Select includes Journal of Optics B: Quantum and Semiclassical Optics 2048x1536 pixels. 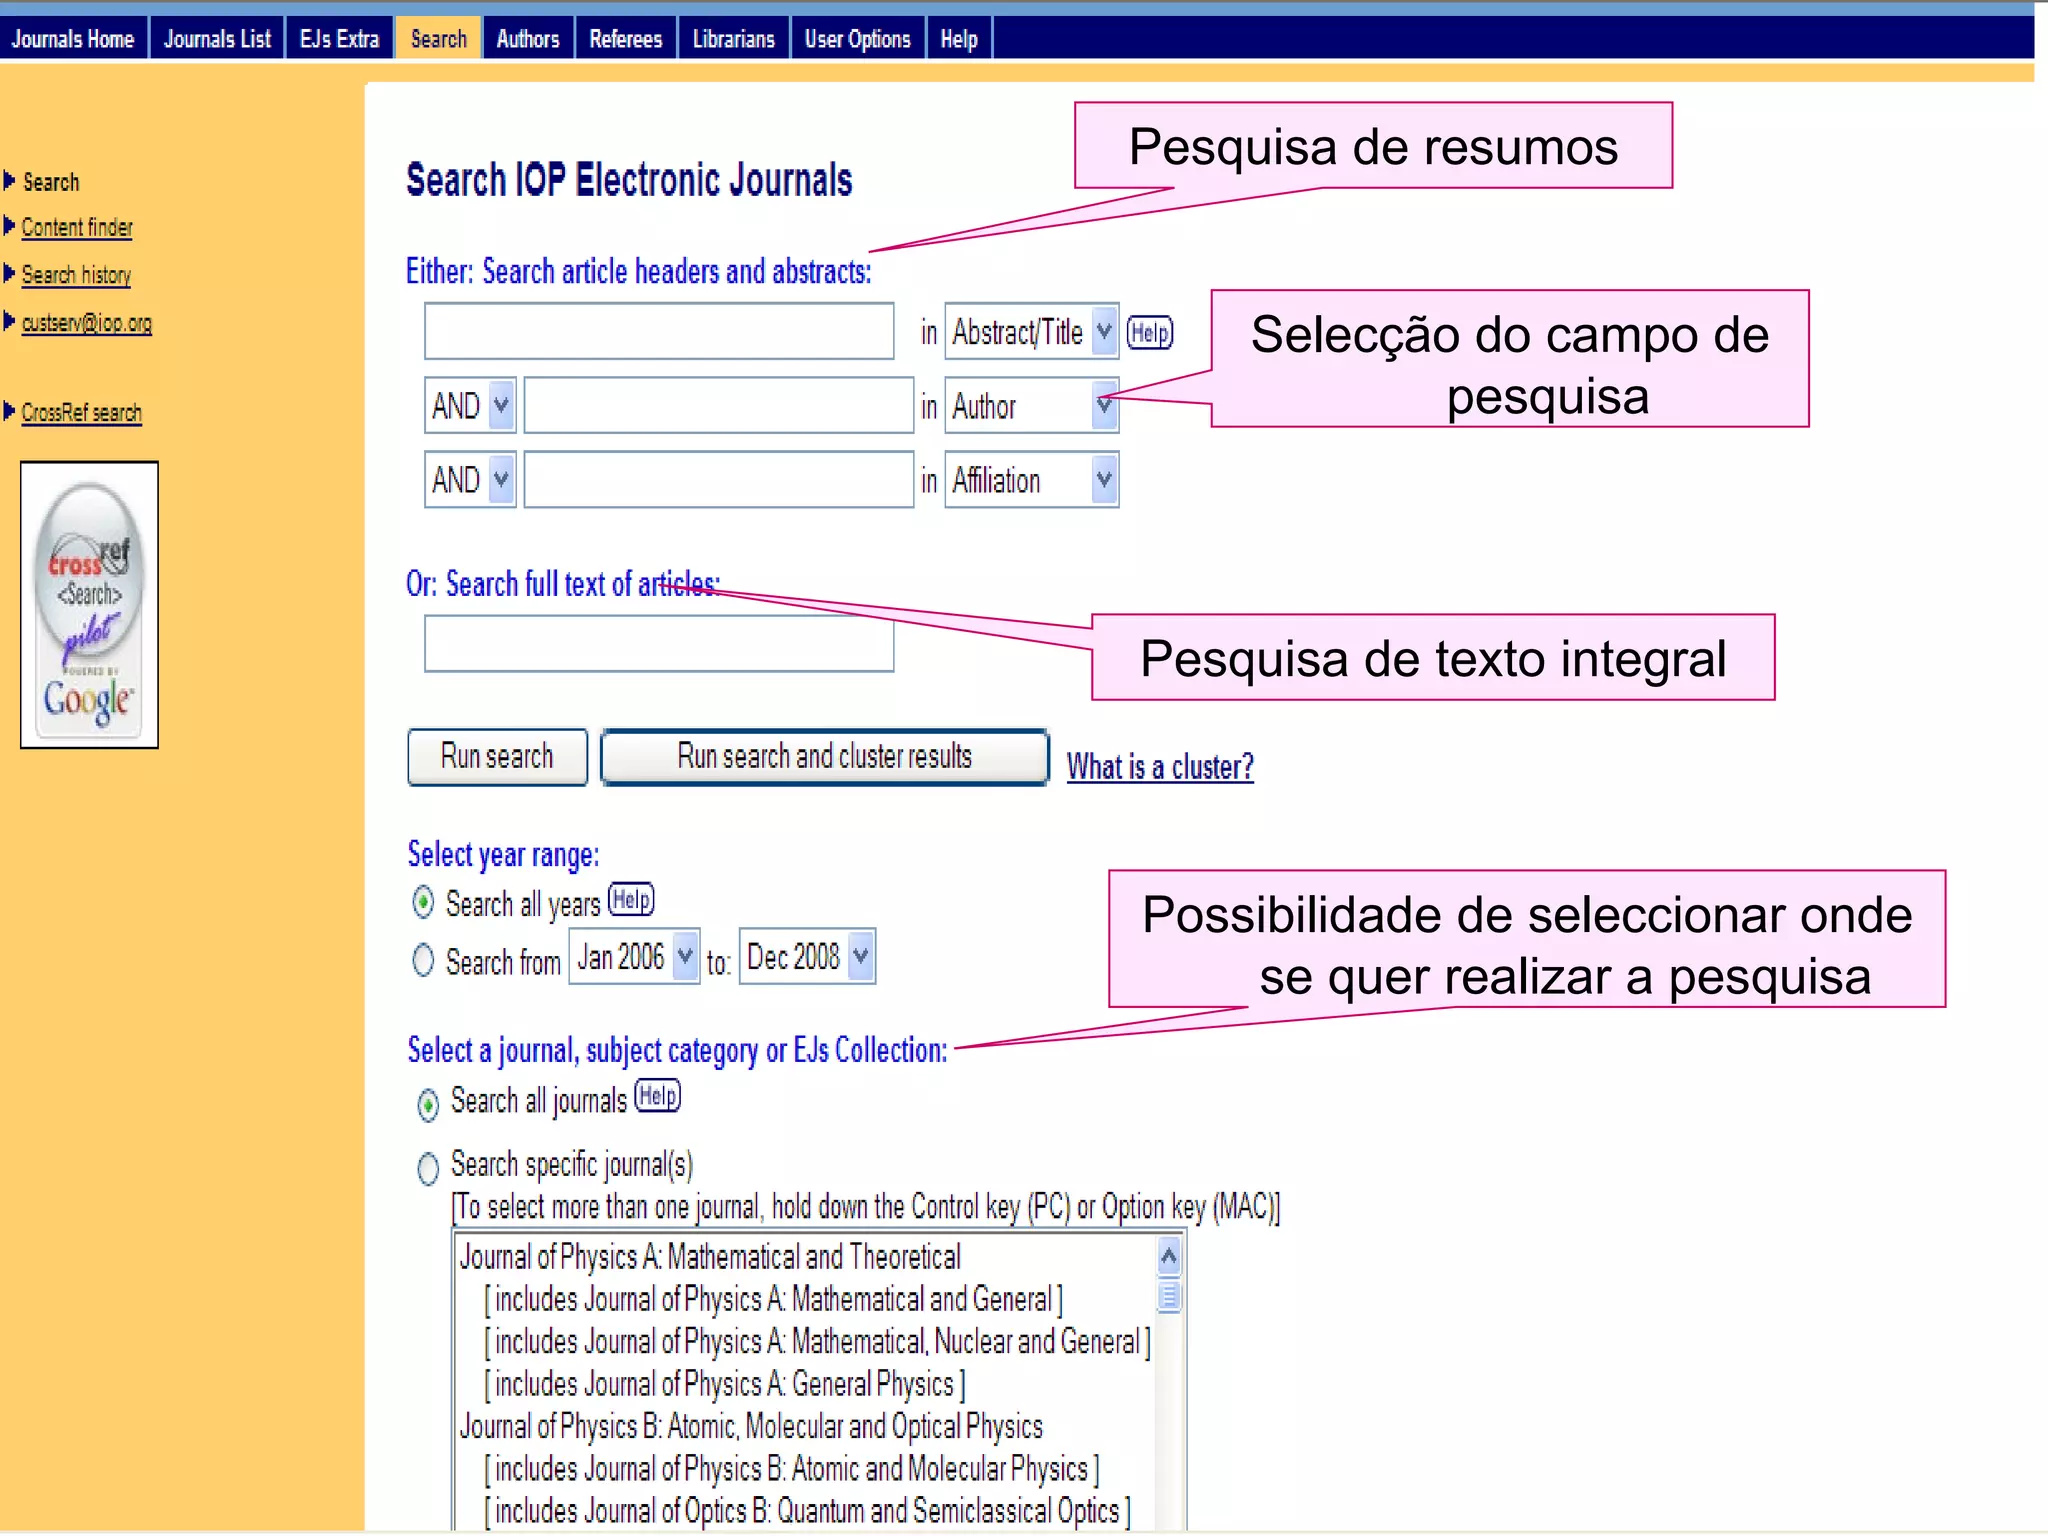(x=808, y=1511)
